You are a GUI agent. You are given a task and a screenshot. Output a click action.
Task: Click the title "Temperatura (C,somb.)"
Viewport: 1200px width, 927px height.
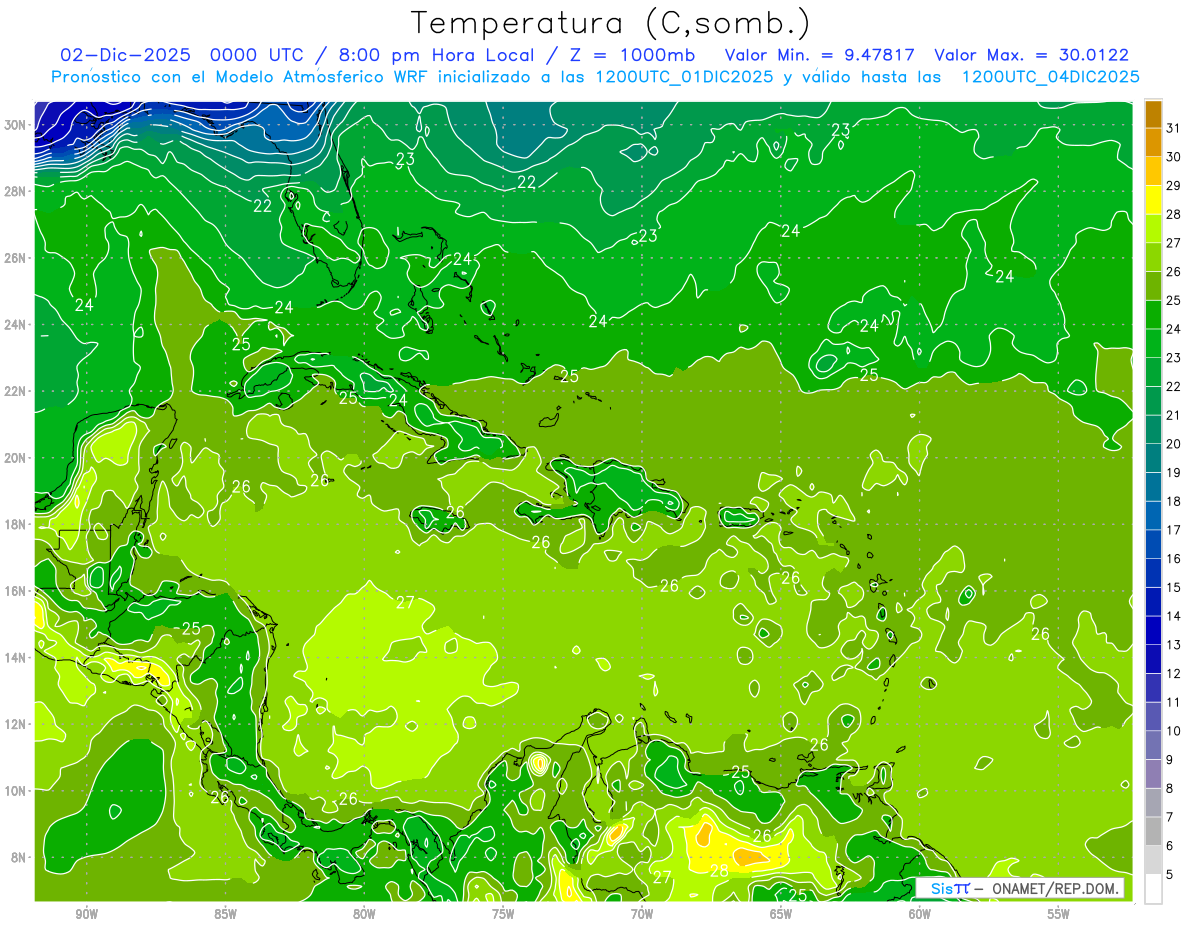611,22
